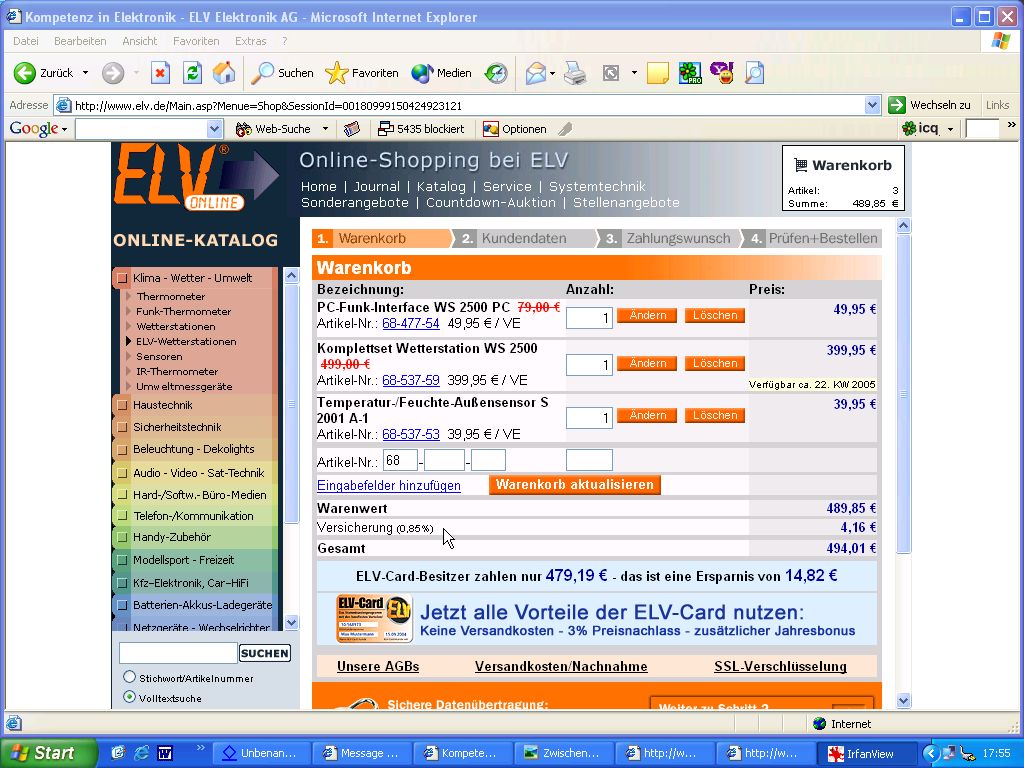This screenshot has width=1024, height=768.
Task: Open the Bearbeiten menu
Action: click(x=80, y=41)
